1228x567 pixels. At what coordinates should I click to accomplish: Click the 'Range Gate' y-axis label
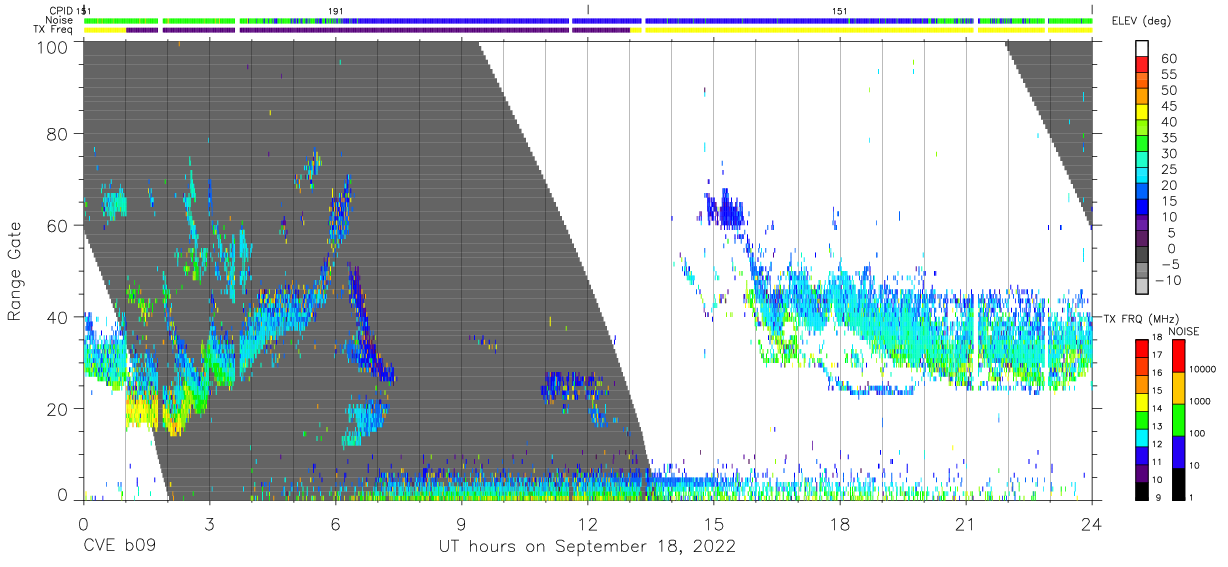pos(15,271)
